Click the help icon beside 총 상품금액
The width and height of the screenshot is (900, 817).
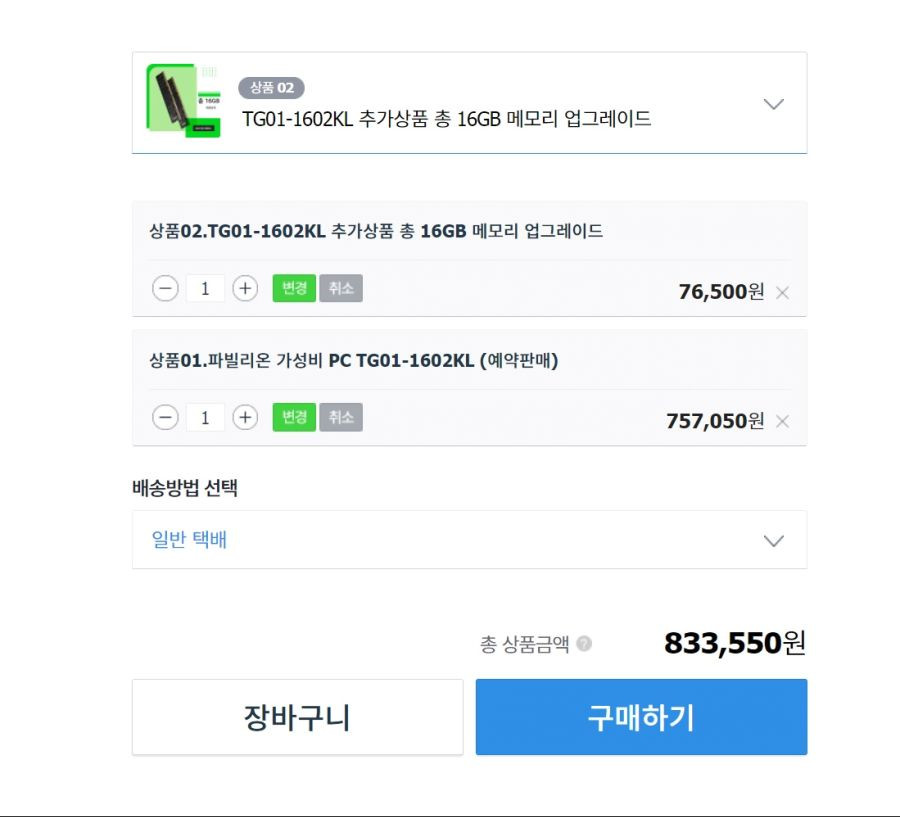click(x=584, y=644)
